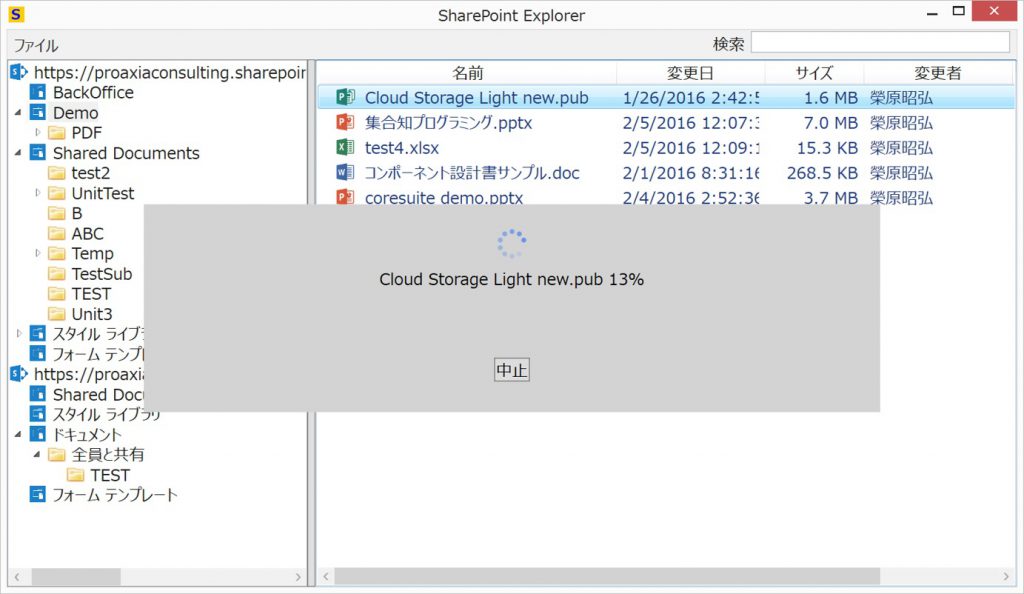Select the BackOffice tree item
Image resolution: width=1024 pixels, height=594 pixels.
93,93
